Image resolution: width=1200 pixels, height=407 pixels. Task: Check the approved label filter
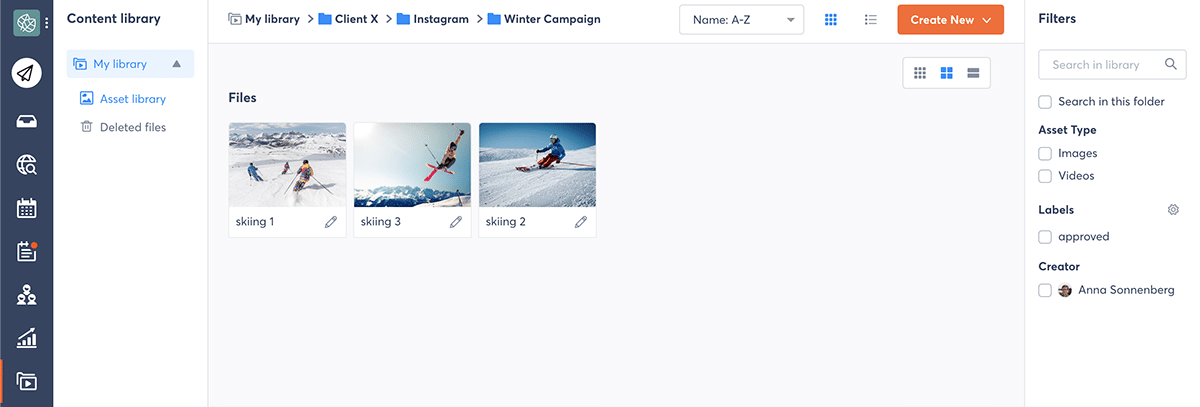tap(1045, 237)
